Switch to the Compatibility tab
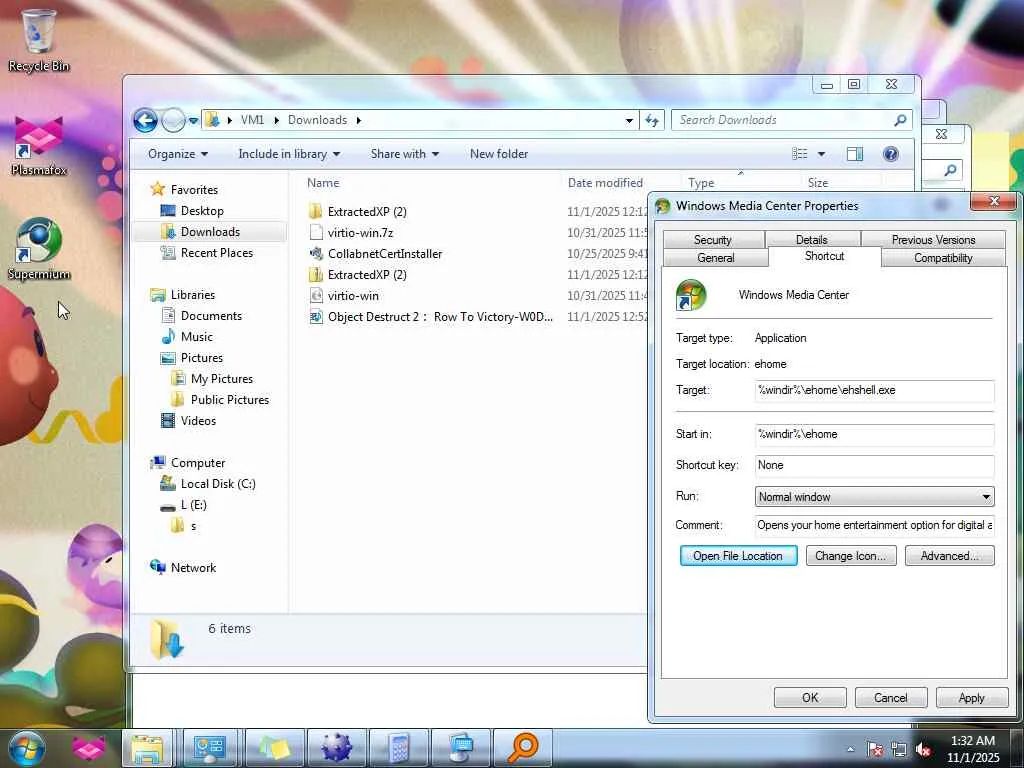1024x768 pixels. (943, 258)
